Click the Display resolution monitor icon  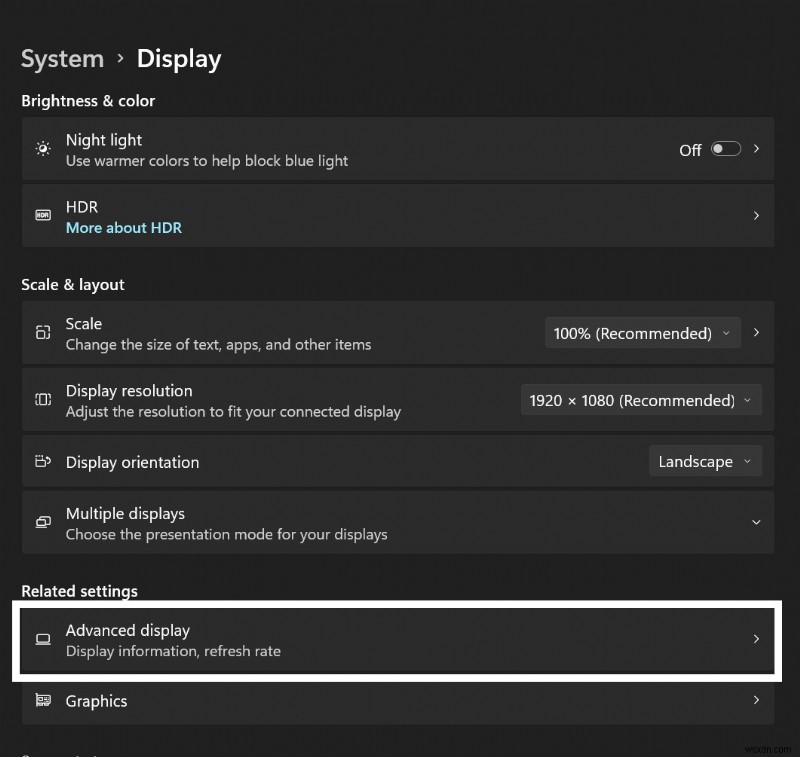[x=42, y=399]
